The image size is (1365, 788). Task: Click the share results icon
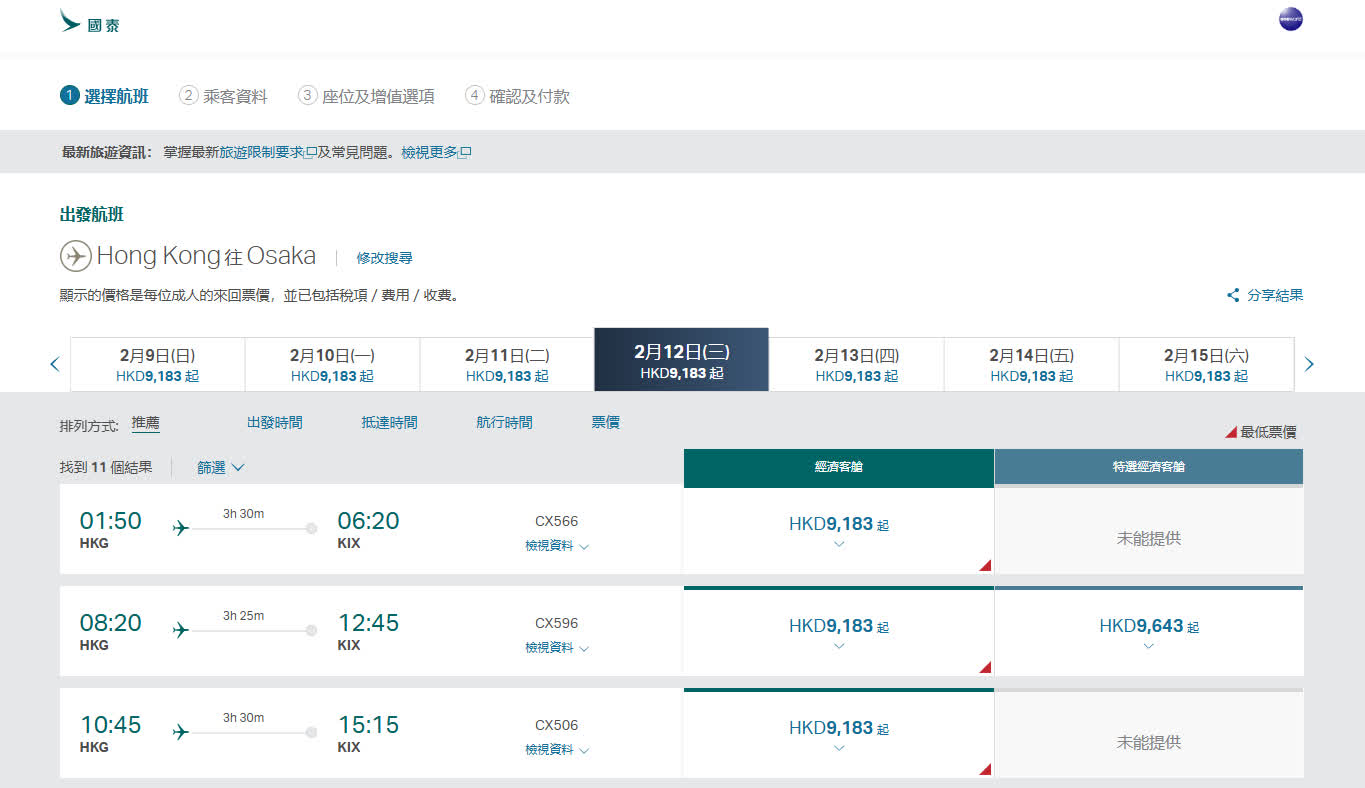point(1233,296)
